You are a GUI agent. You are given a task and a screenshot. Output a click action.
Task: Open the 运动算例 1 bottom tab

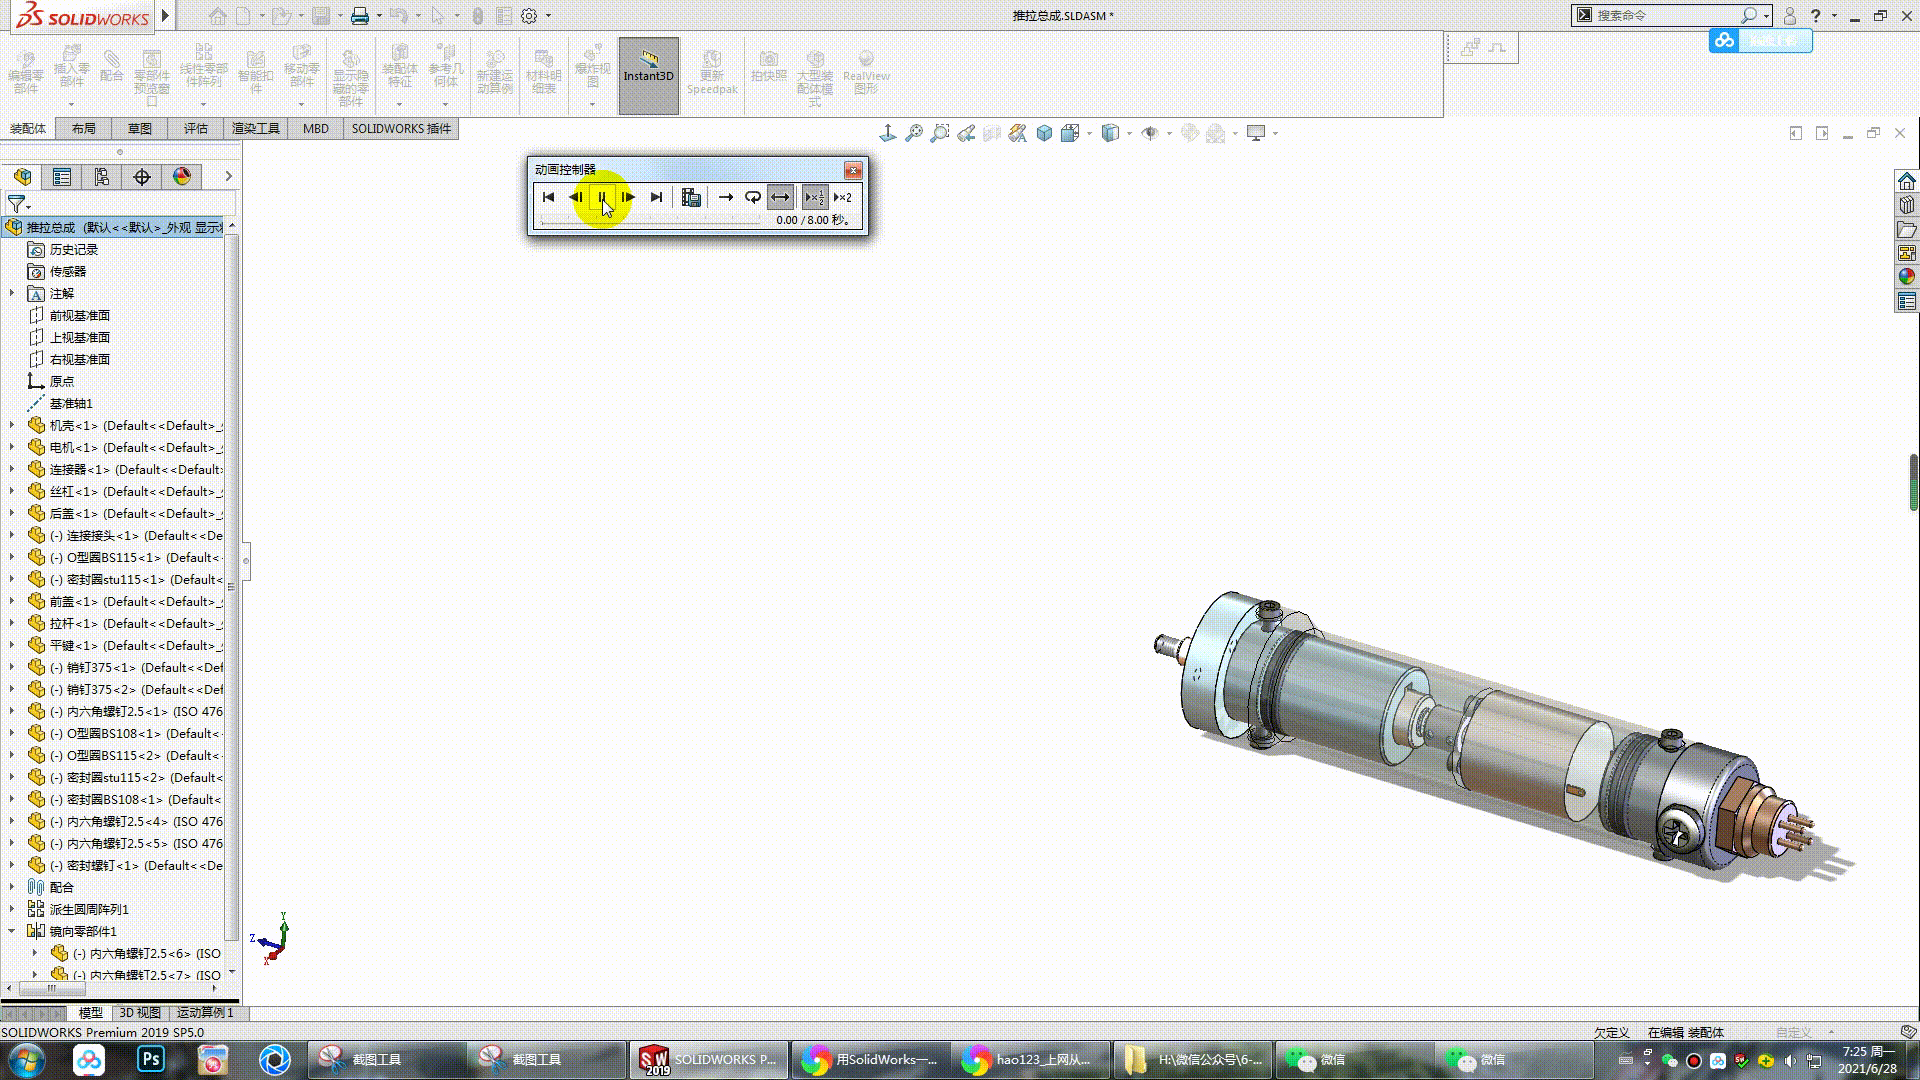tap(204, 1012)
